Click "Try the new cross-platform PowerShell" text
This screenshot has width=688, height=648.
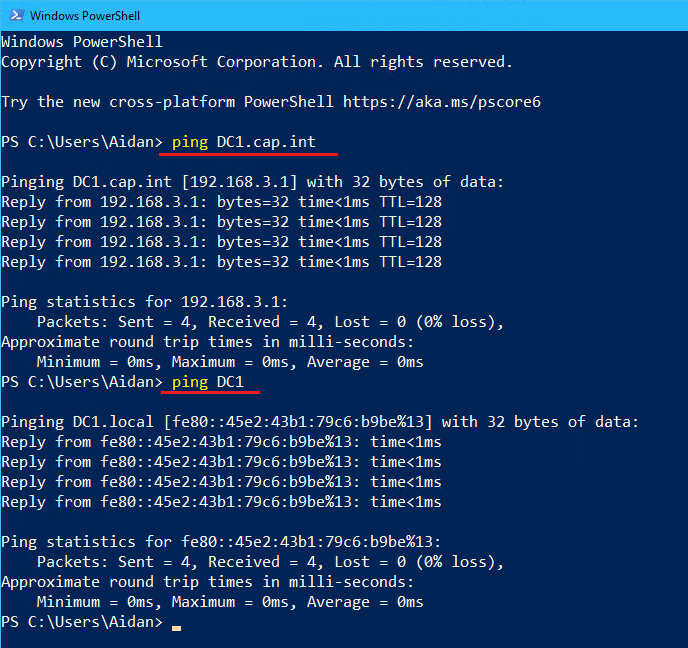pos(168,102)
